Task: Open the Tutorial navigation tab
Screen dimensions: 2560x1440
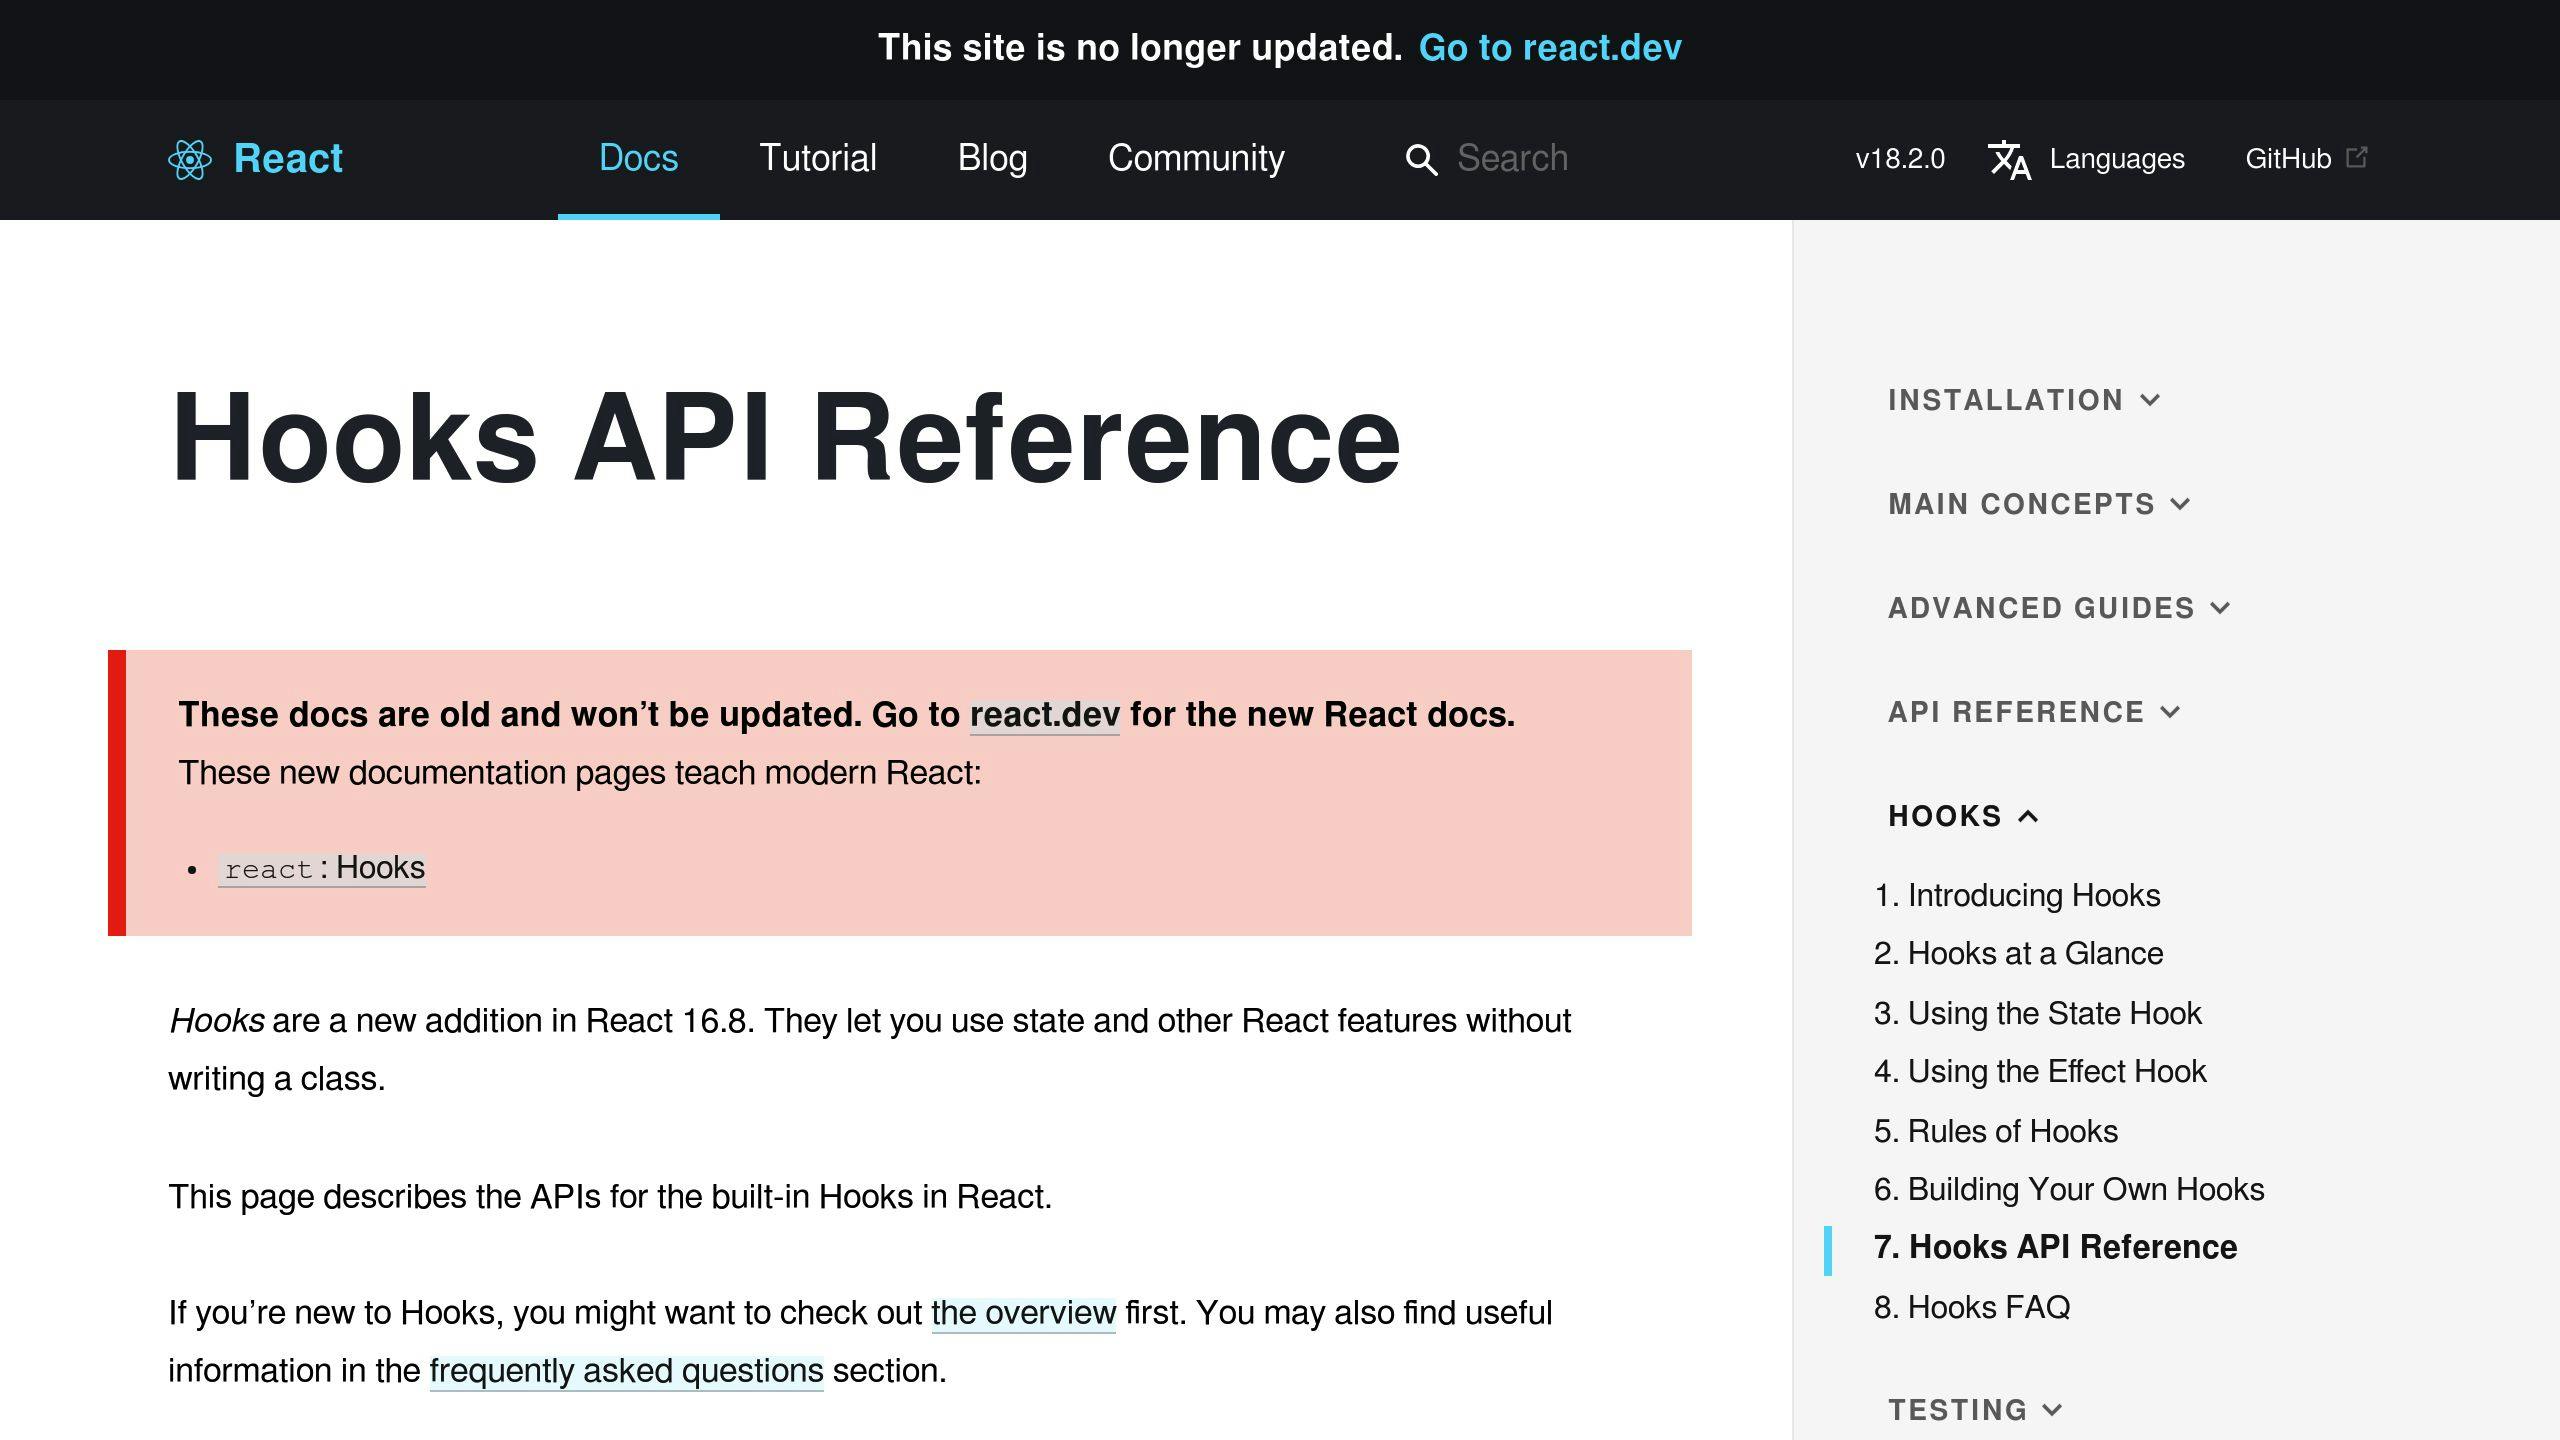Action: pos(817,158)
